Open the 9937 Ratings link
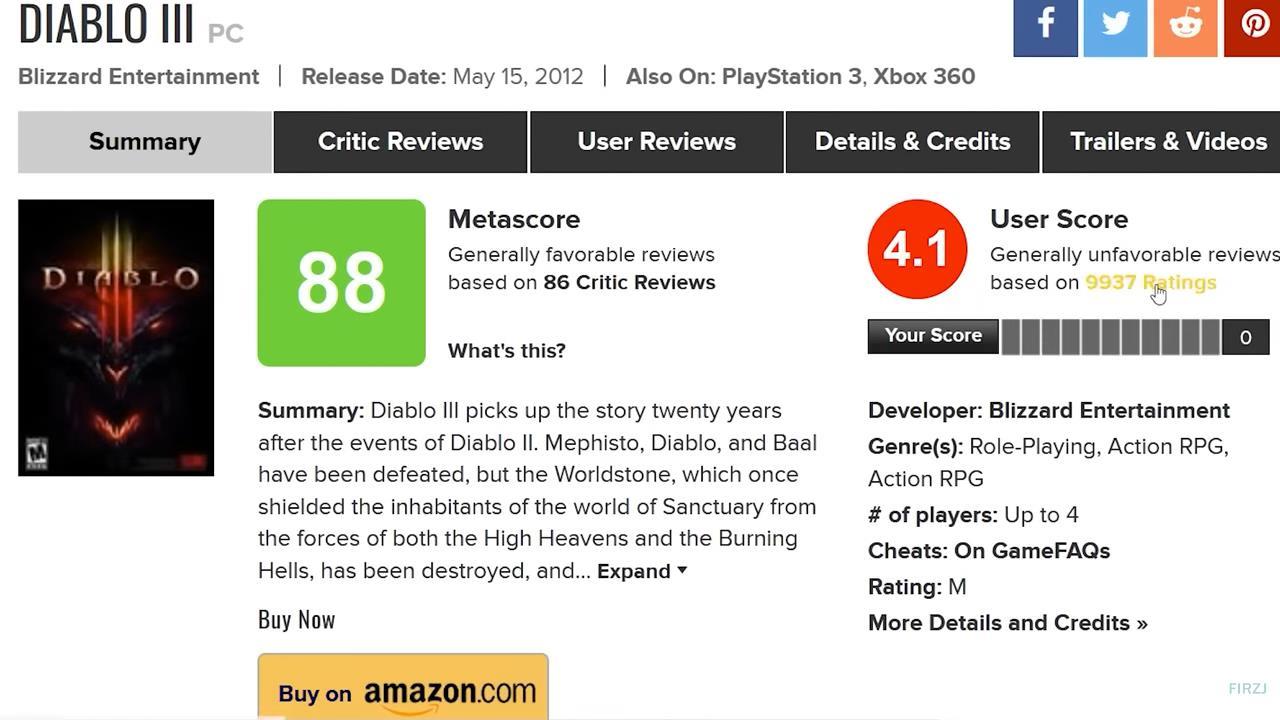Viewport: 1280px width, 720px height. (x=1151, y=283)
